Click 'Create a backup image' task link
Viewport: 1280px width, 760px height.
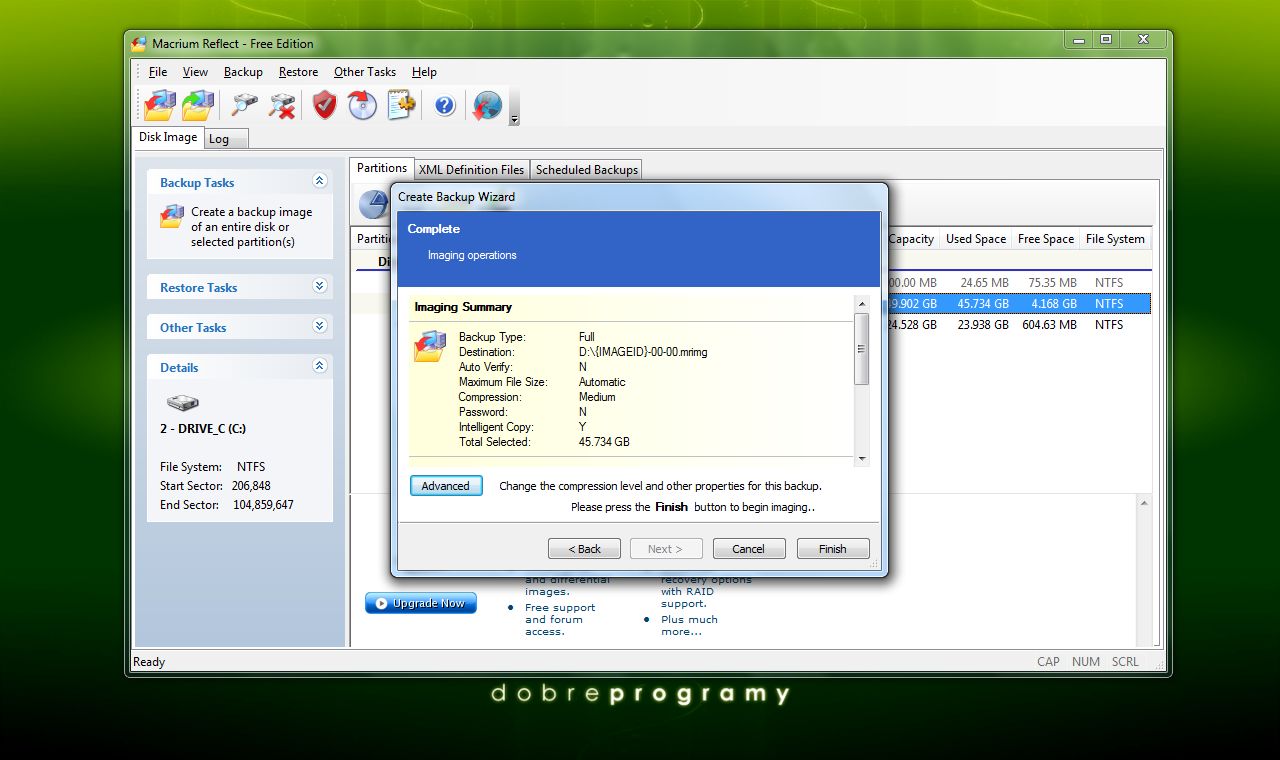[x=251, y=227]
